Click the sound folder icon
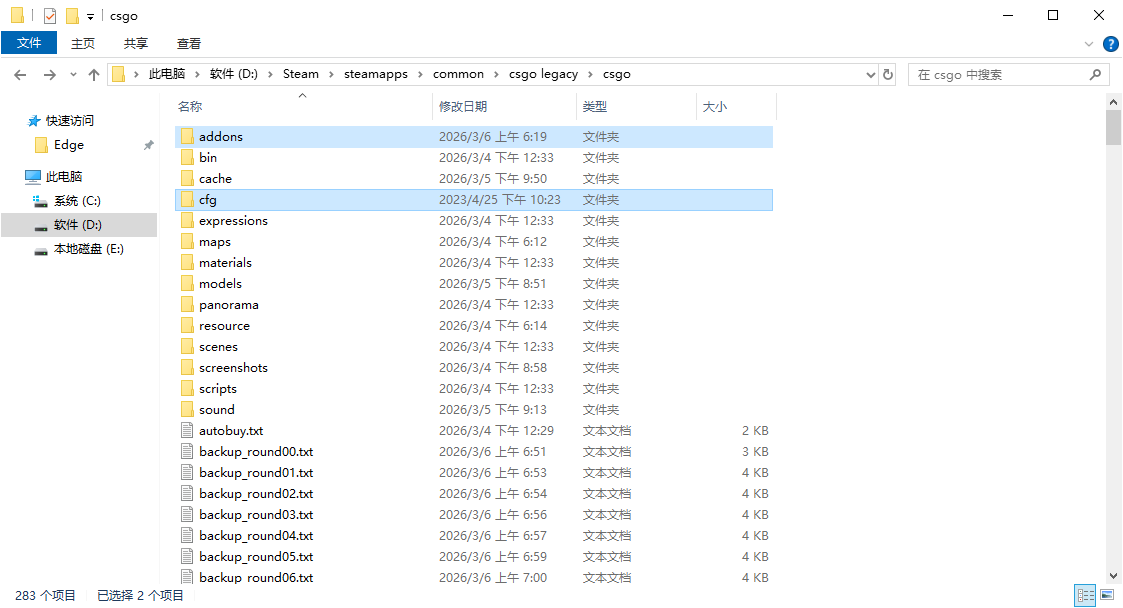This screenshot has height=608, width=1123. click(187, 410)
